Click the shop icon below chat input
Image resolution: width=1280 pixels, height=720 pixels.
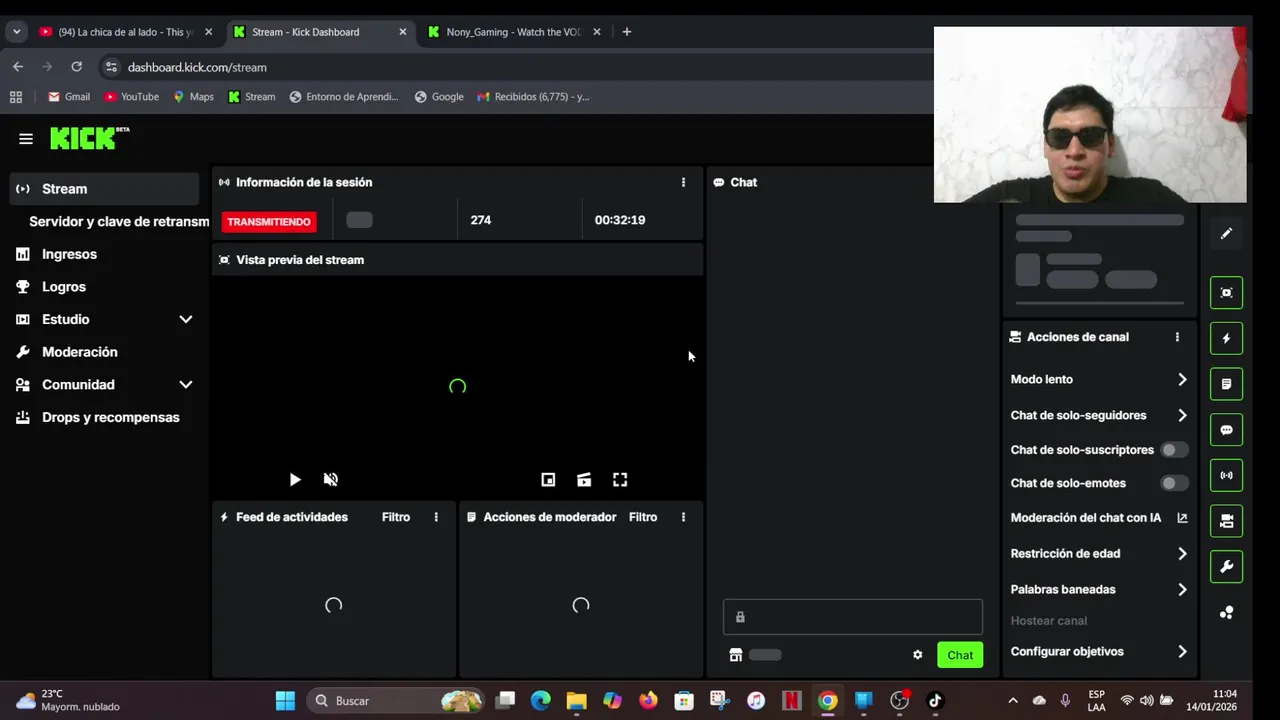pyautogui.click(x=736, y=655)
